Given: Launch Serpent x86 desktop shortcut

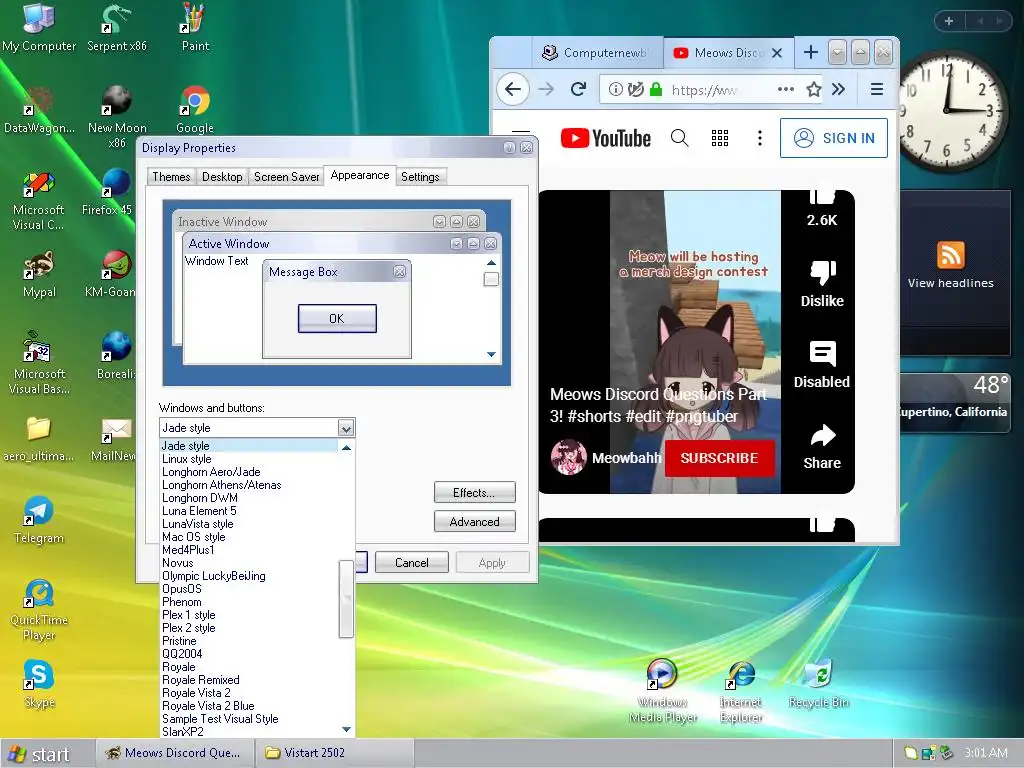Looking at the screenshot, I should (117, 27).
